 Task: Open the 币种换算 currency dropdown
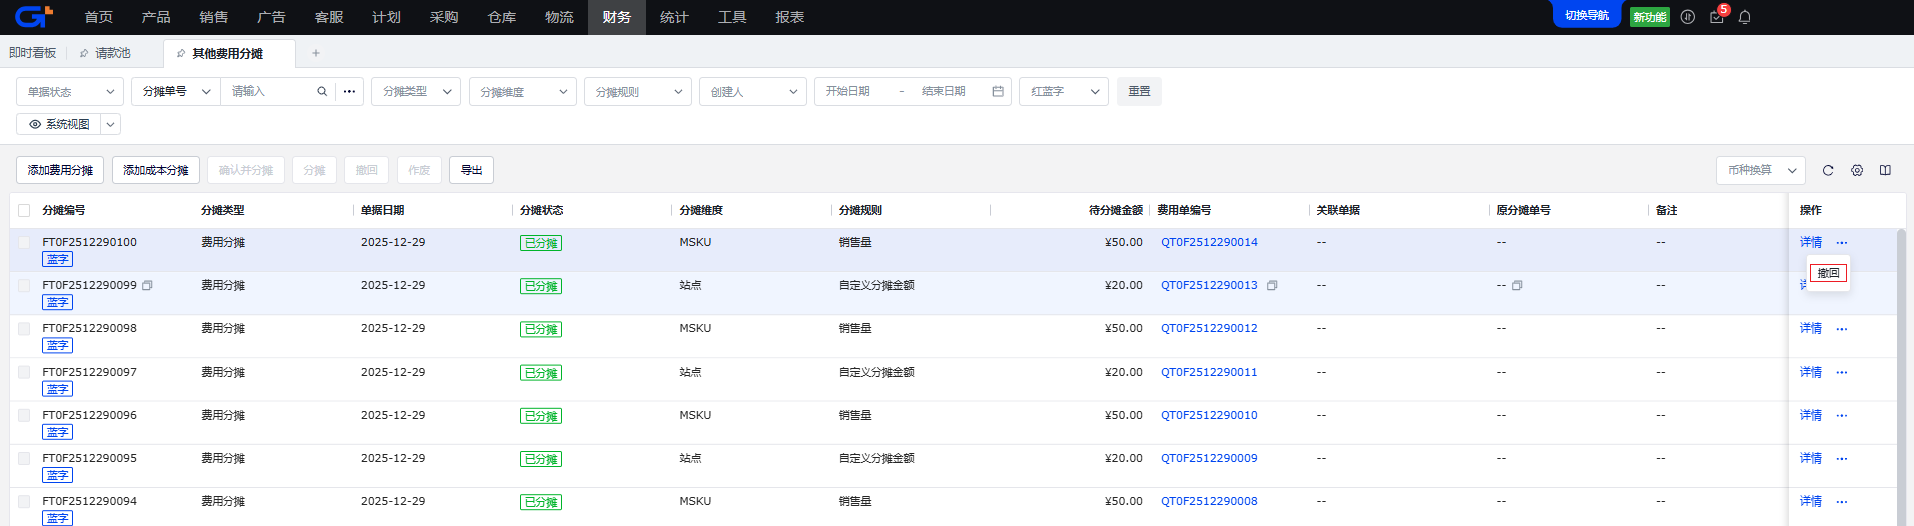pyautogui.click(x=1760, y=170)
